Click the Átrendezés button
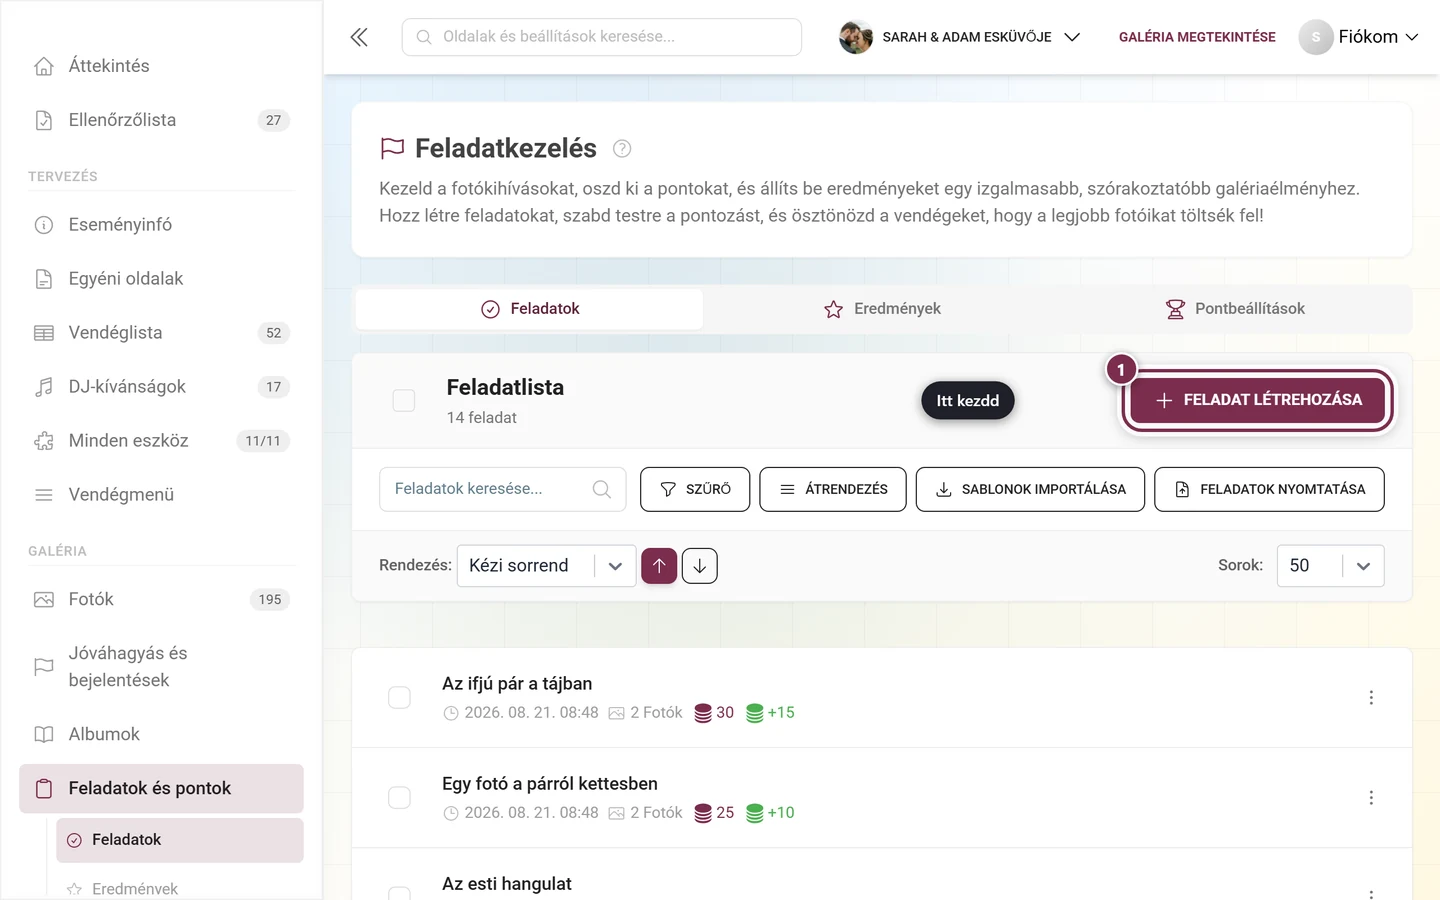This screenshot has height=900, width=1440. (x=833, y=489)
